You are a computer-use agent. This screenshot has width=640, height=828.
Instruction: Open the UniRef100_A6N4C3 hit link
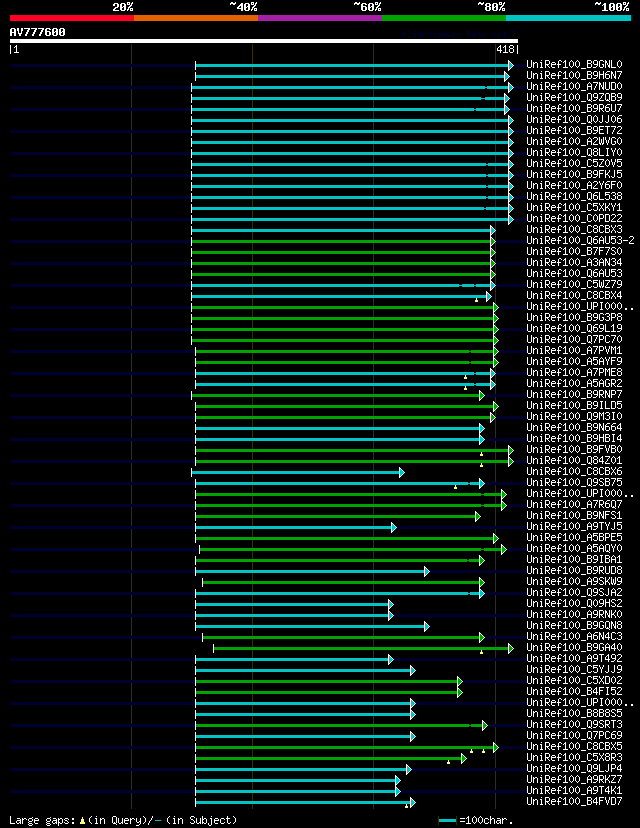click(574, 637)
